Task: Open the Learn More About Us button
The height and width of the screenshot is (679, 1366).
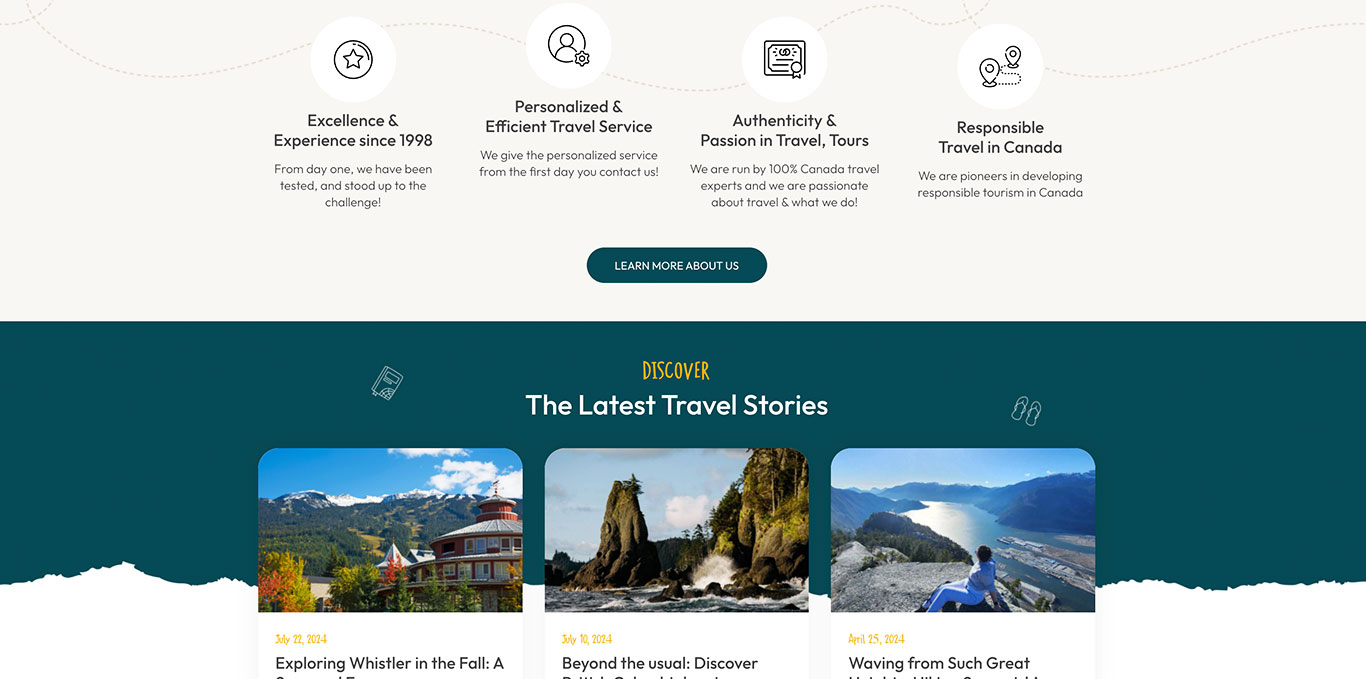Action: coord(677,265)
